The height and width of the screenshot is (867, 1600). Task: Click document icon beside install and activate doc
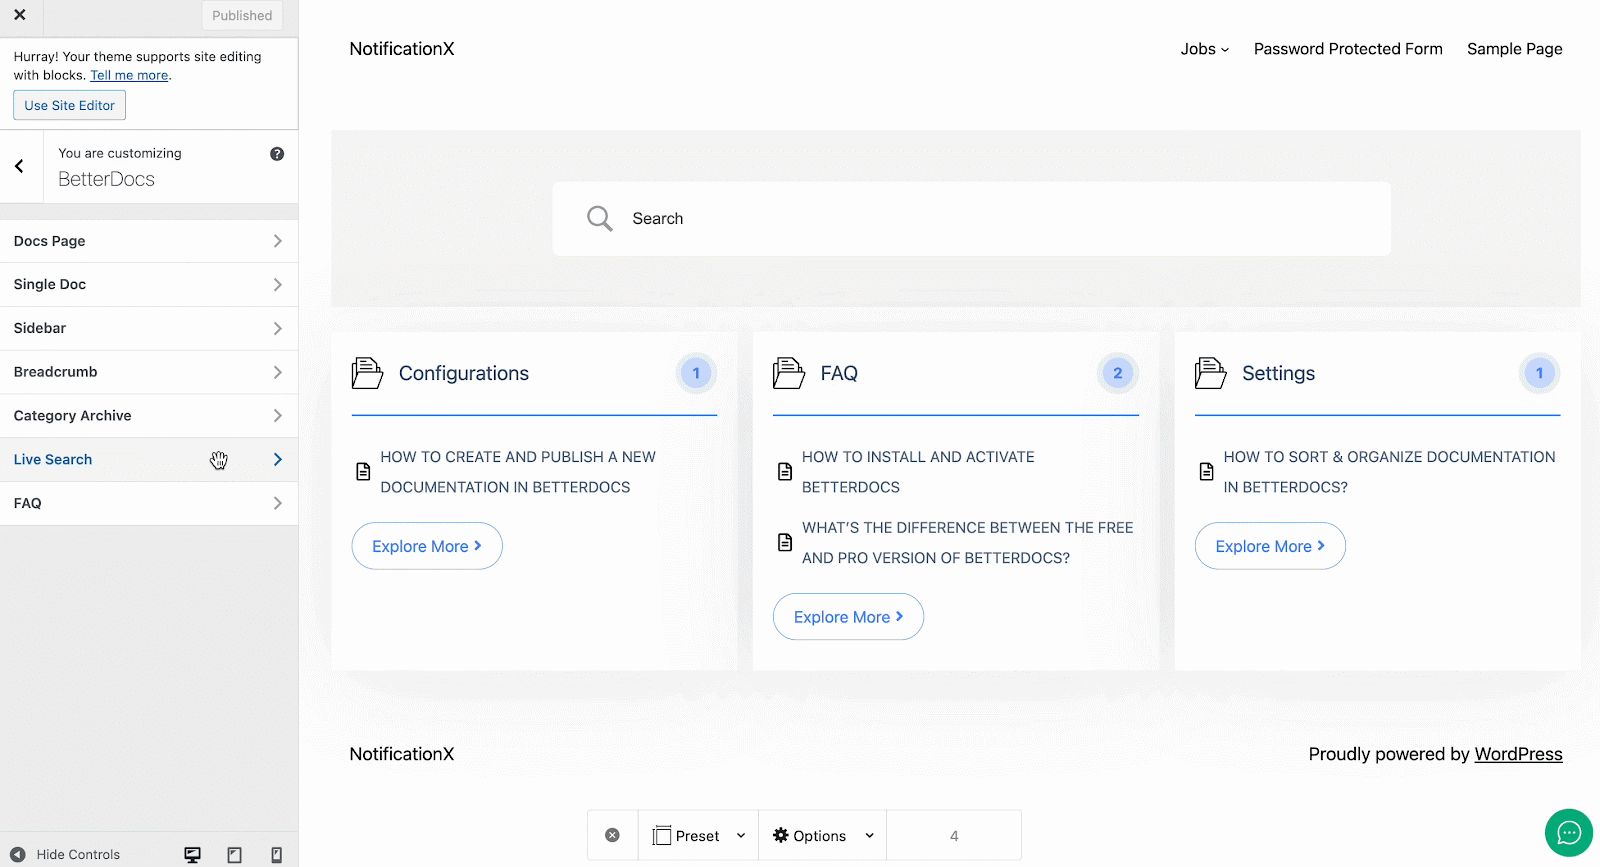[785, 472]
